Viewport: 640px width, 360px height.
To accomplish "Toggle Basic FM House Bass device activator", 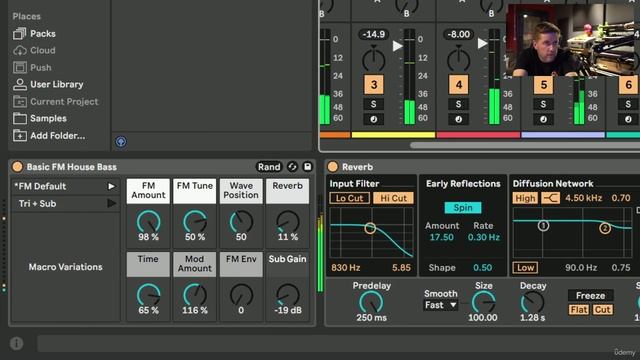I will pos(17,167).
